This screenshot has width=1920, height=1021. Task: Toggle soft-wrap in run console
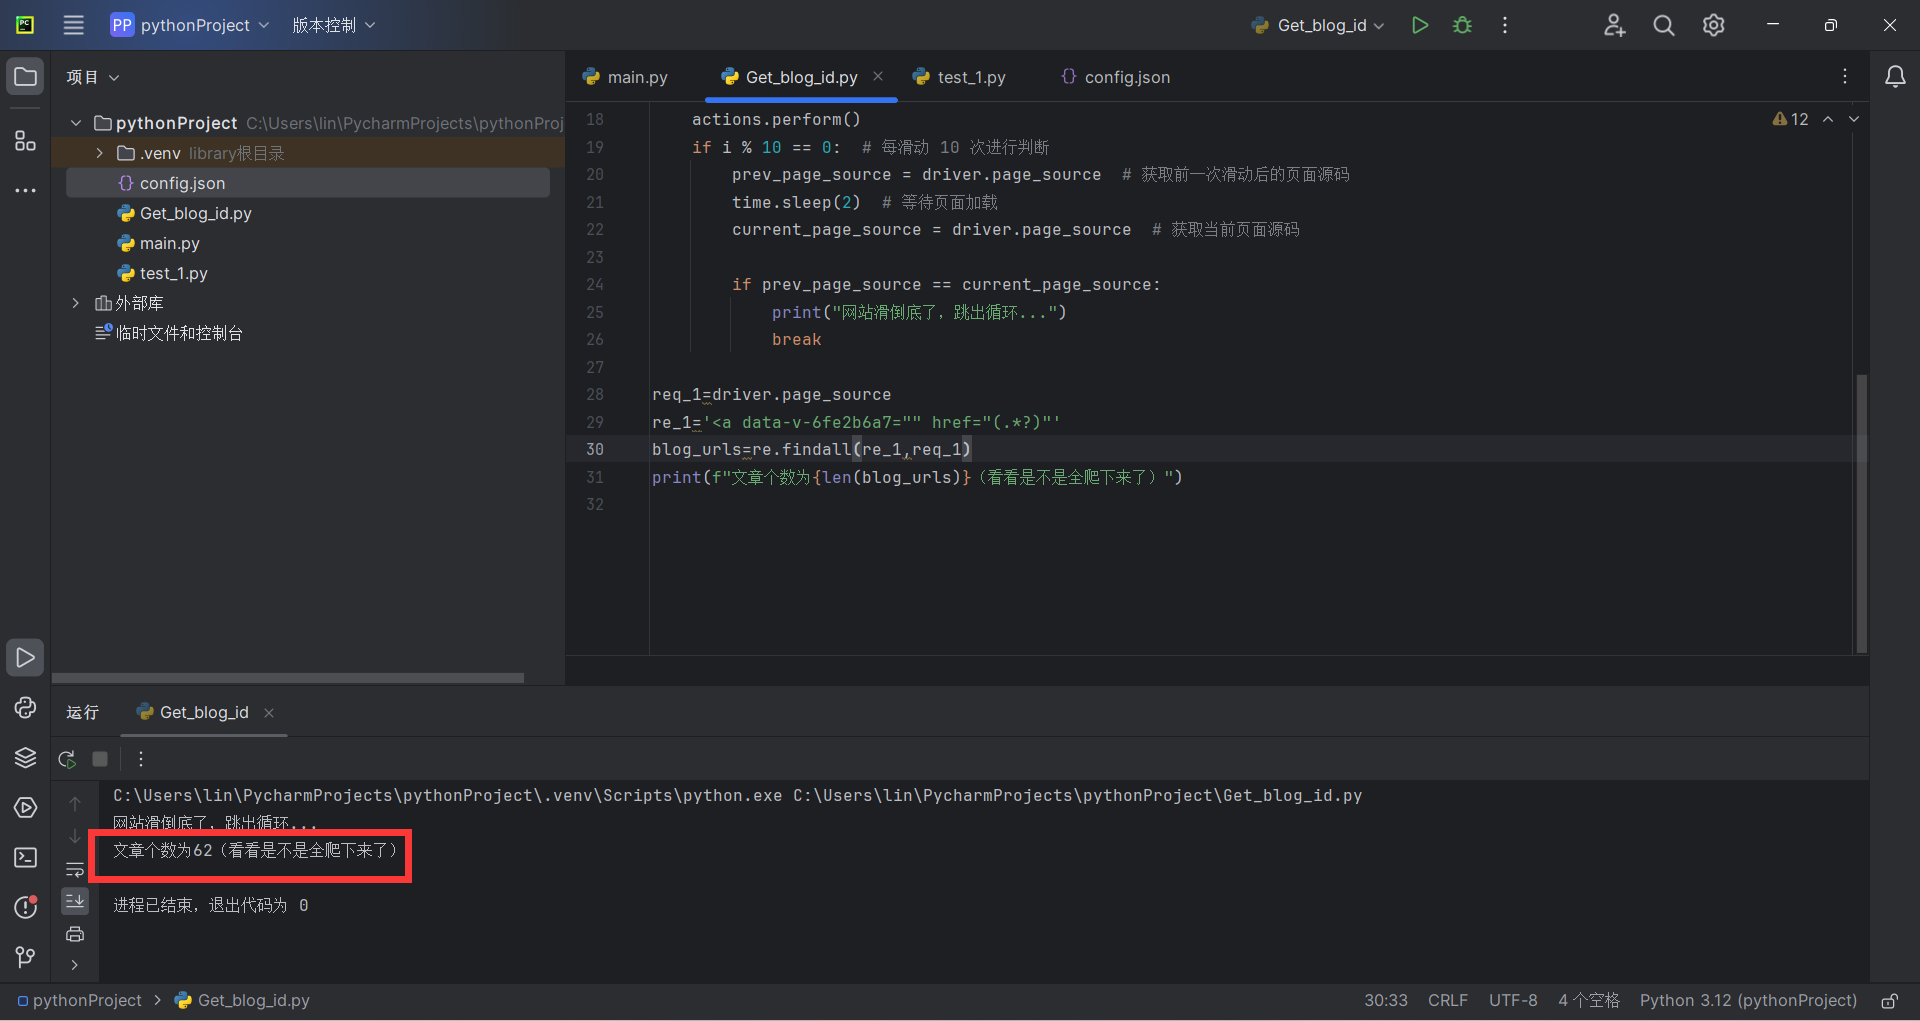(75, 869)
